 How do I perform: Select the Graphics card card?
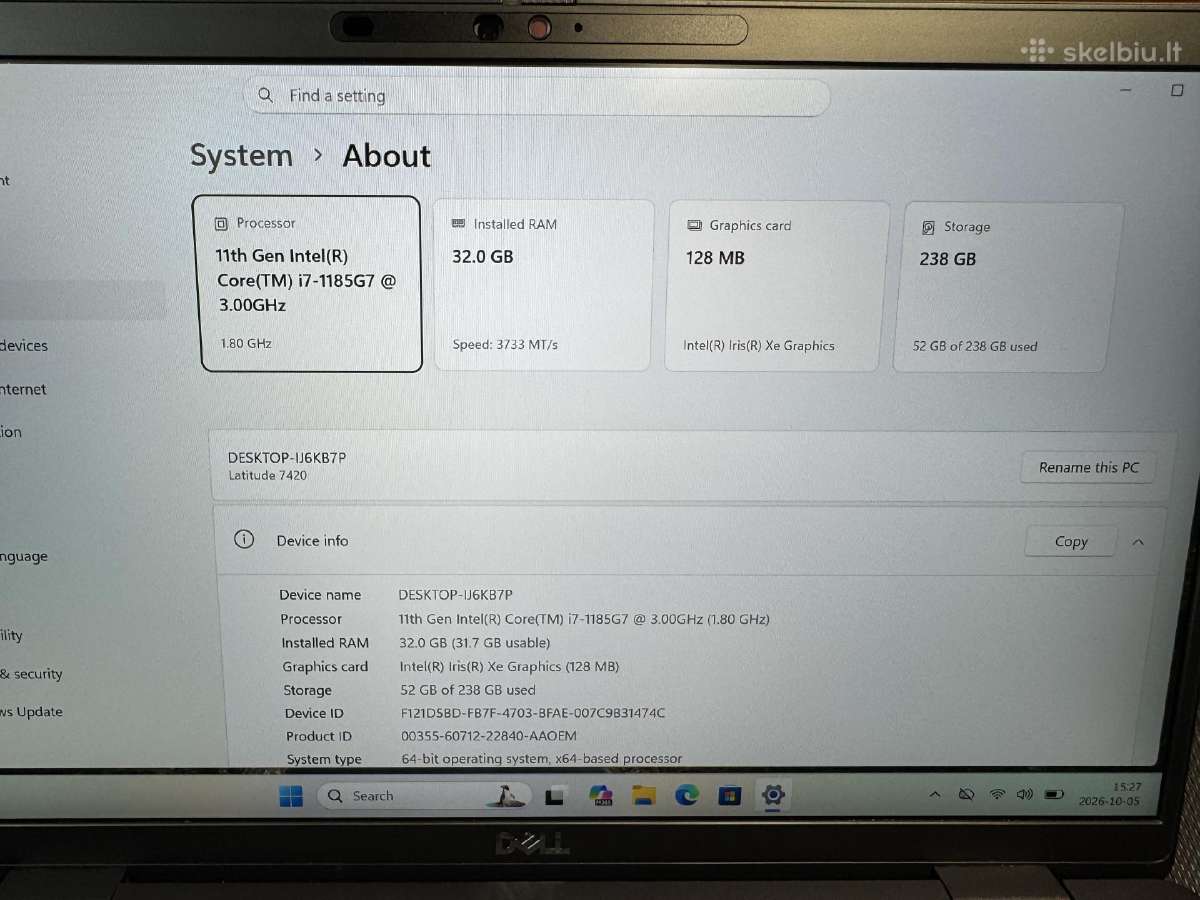777,286
